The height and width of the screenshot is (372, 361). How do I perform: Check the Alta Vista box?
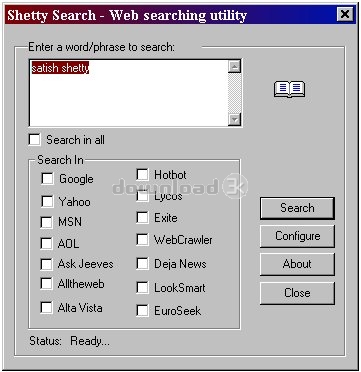pyautogui.click(x=46, y=307)
